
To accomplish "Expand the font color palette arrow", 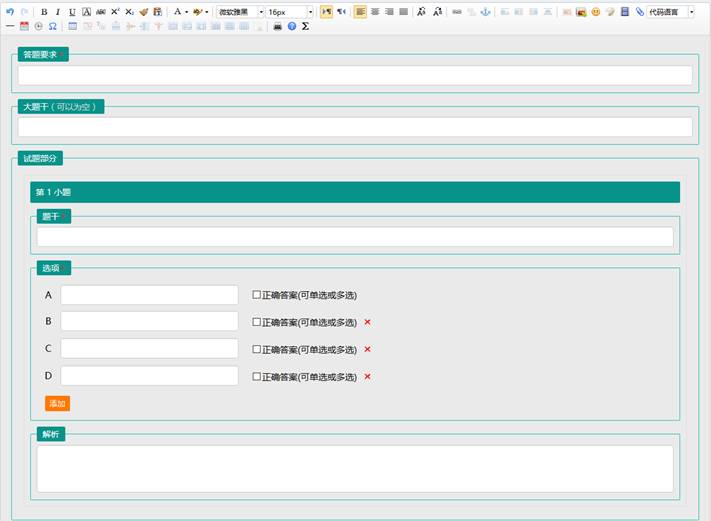I will point(186,12).
